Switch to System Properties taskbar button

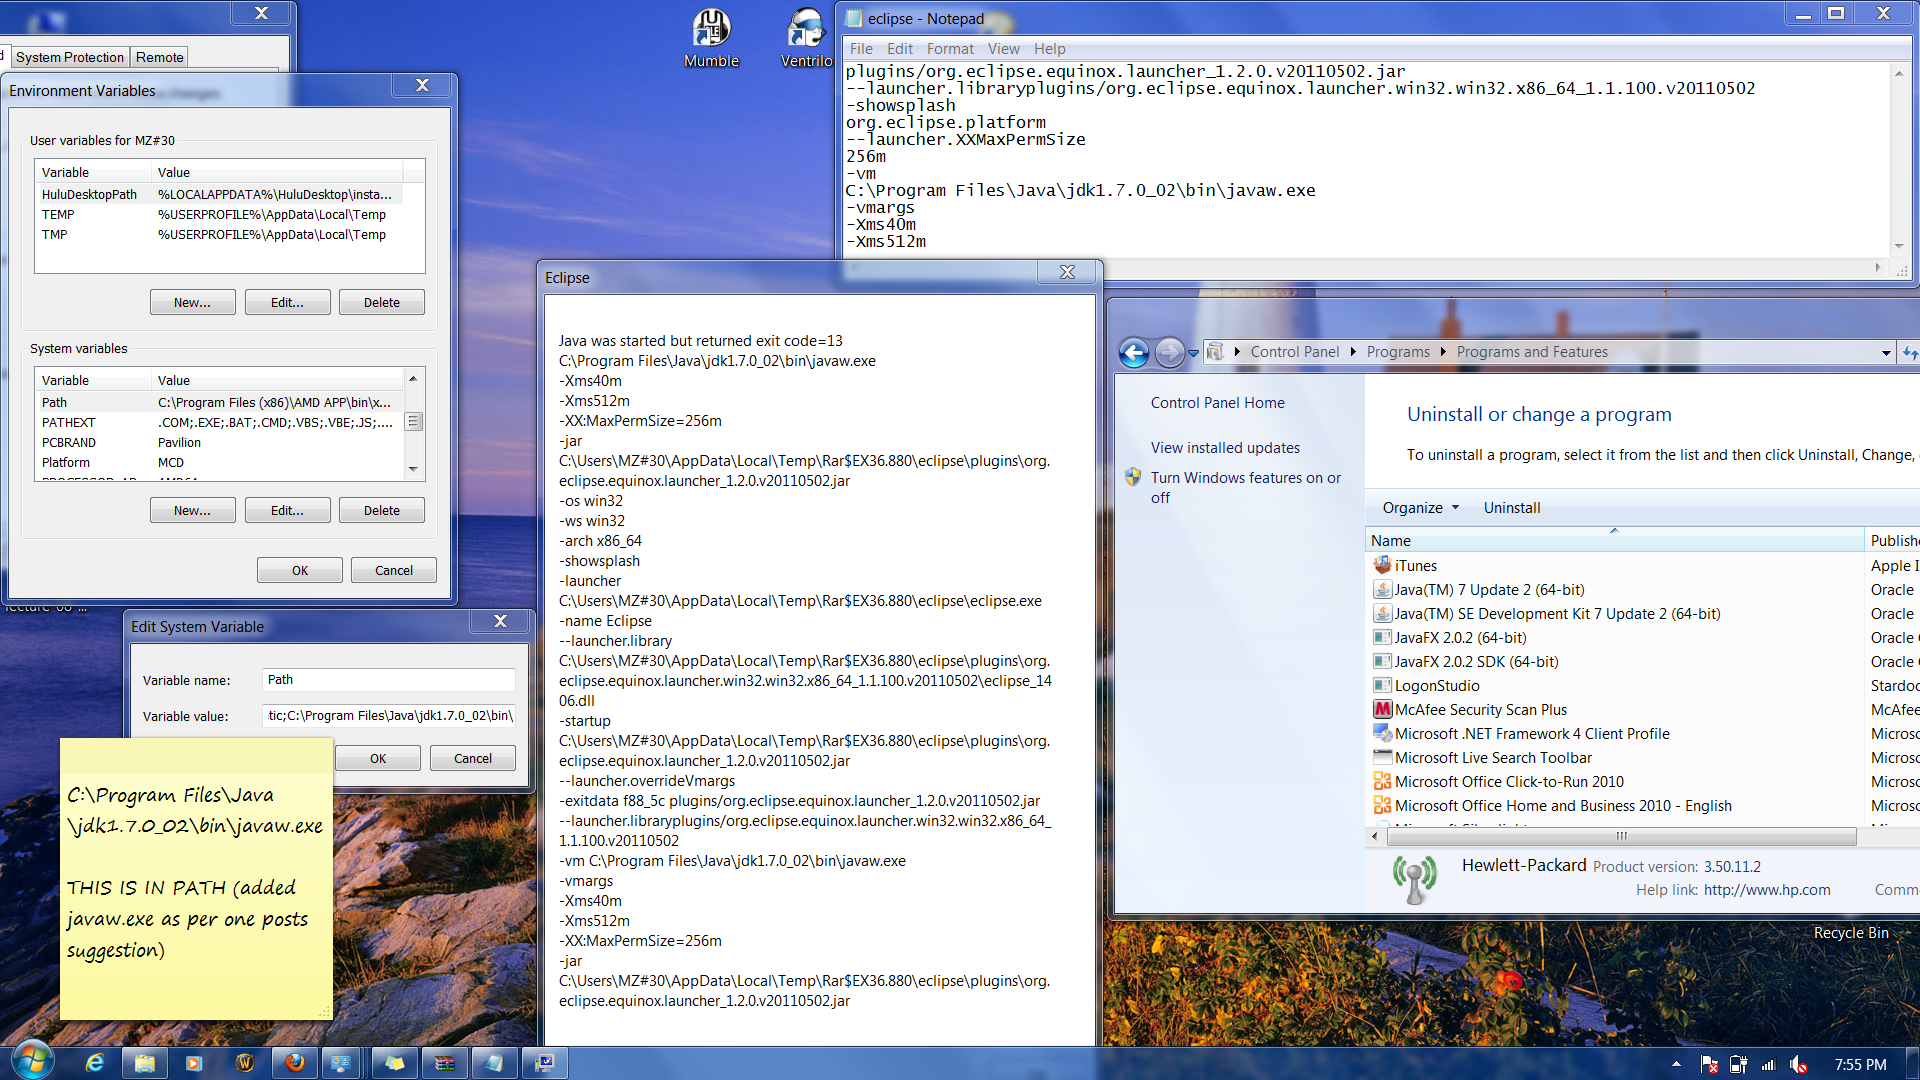click(545, 1063)
